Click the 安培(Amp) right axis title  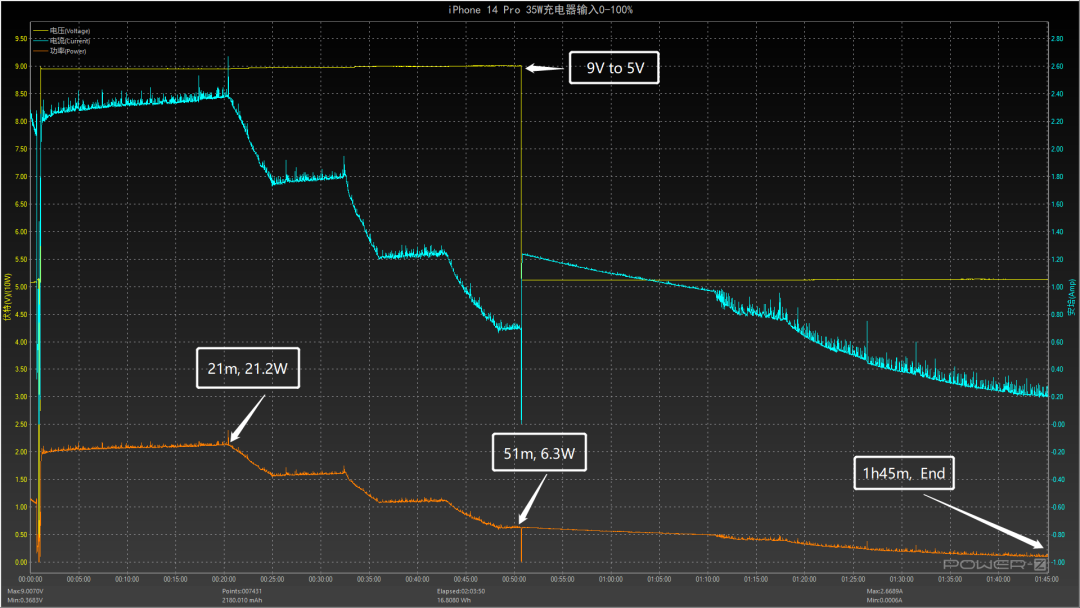tap(1072, 297)
